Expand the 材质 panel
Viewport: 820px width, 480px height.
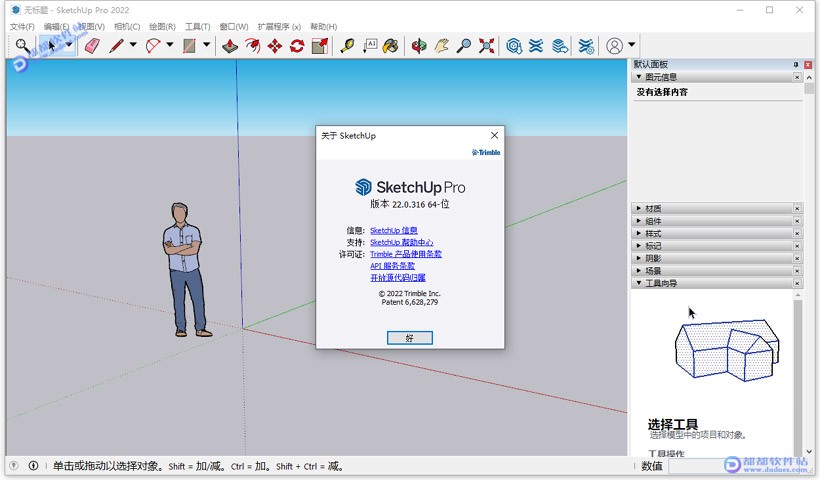coord(639,208)
